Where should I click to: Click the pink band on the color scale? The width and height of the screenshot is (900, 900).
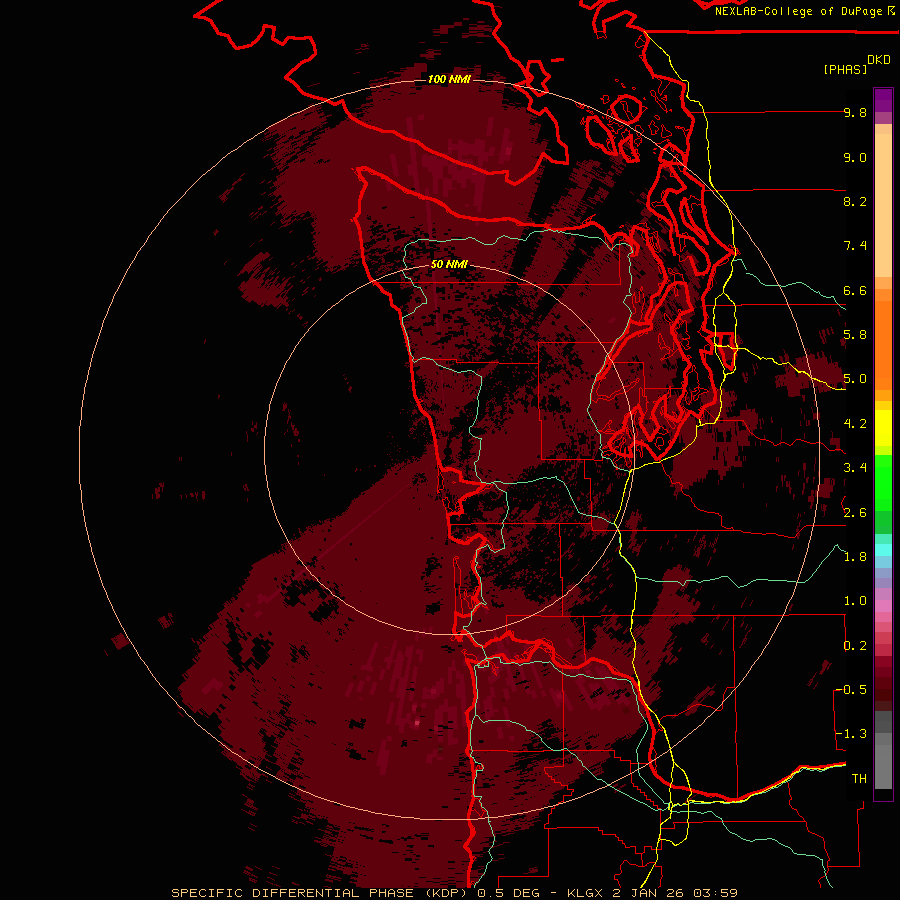click(883, 606)
